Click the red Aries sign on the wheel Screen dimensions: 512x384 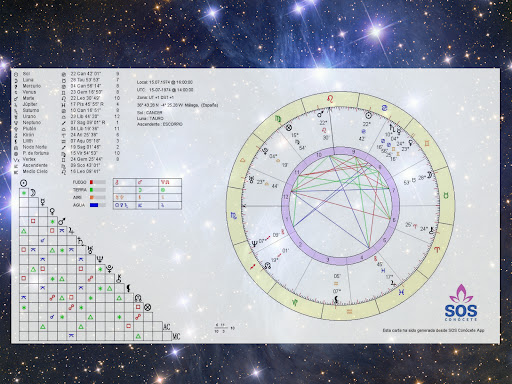(x=436, y=249)
